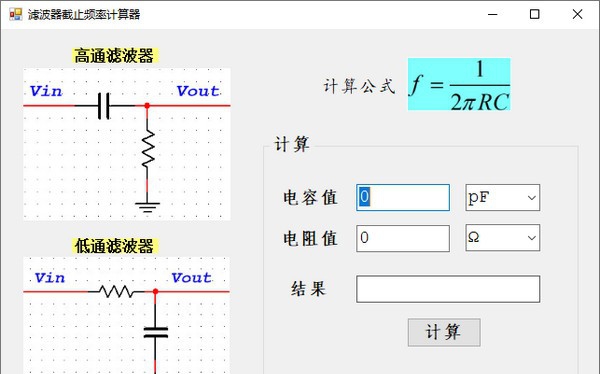600x374 pixels.
Task: Click the 电阻值 label
Action: pyautogui.click(x=310, y=238)
